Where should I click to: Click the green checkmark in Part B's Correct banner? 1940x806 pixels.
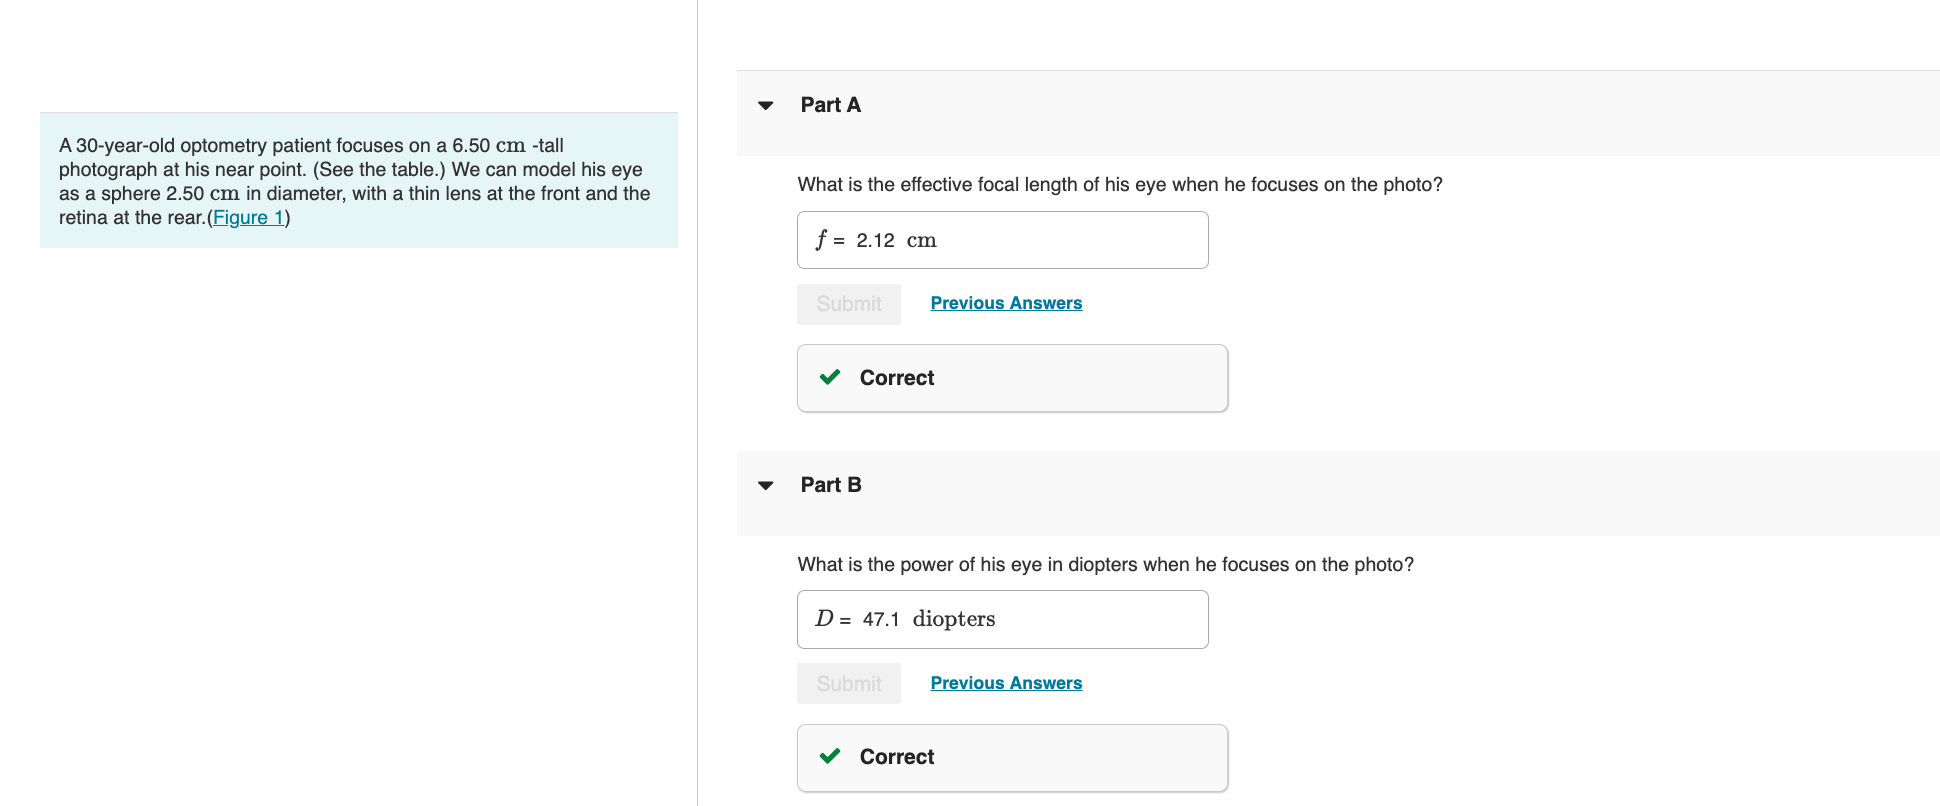click(829, 757)
